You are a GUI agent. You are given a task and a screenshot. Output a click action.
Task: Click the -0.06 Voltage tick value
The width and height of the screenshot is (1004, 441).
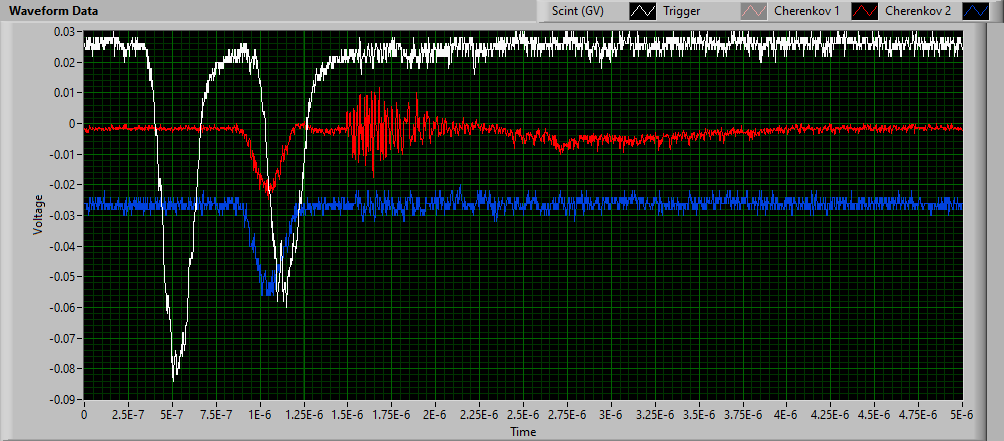click(65, 307)
